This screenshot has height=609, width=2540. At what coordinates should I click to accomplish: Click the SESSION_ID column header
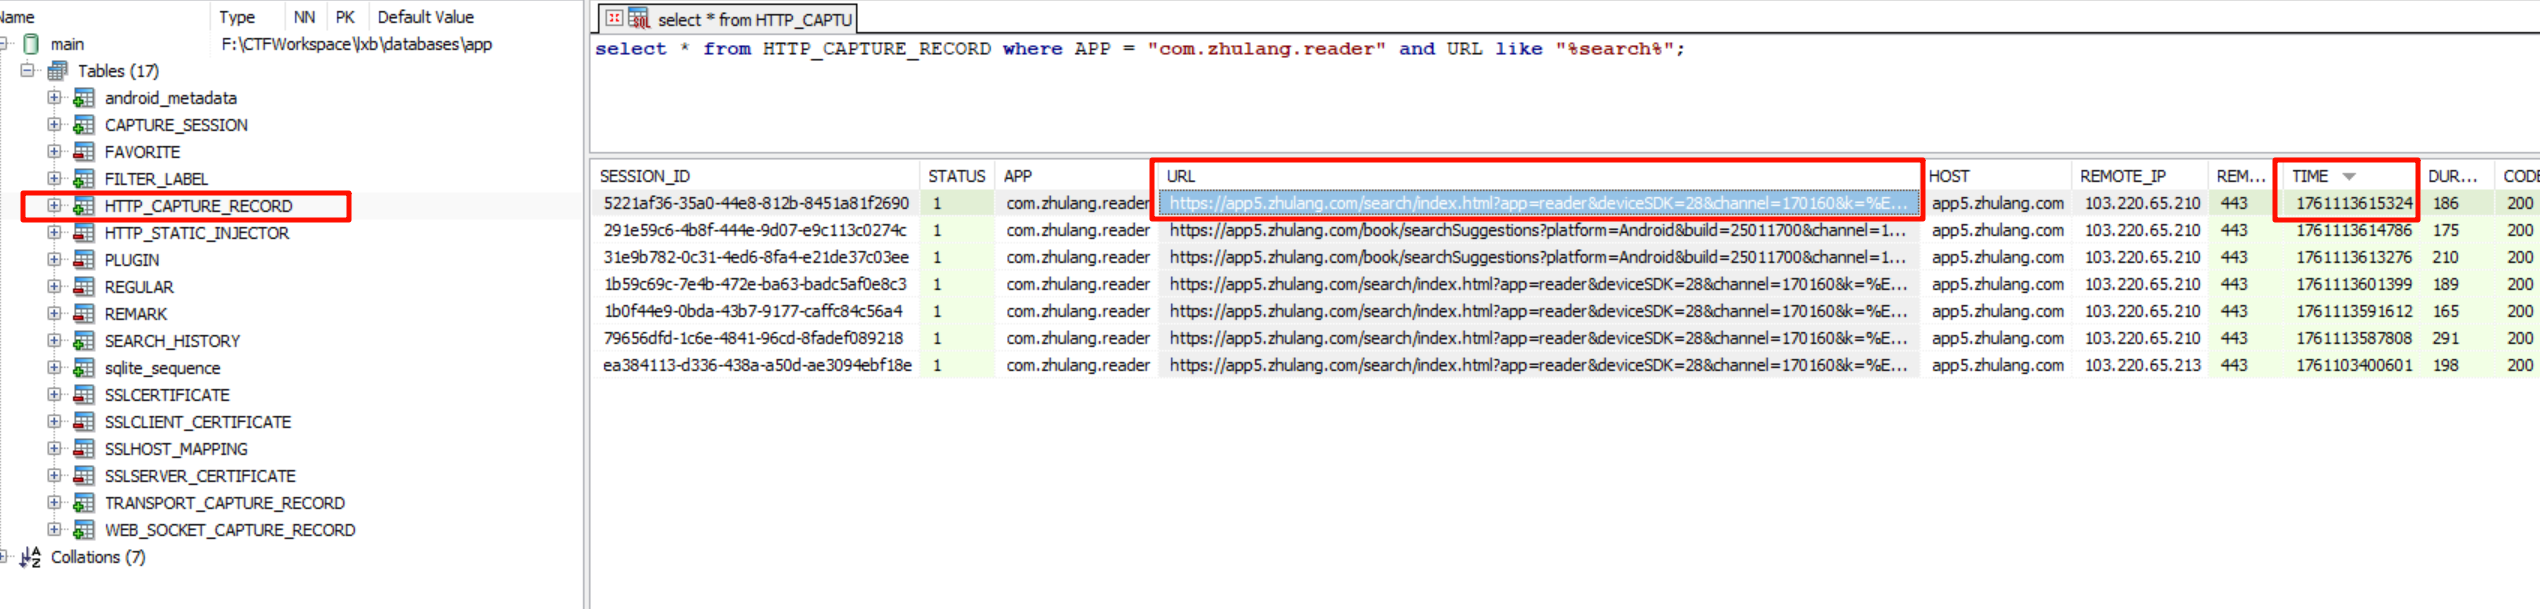pos(645,176)
